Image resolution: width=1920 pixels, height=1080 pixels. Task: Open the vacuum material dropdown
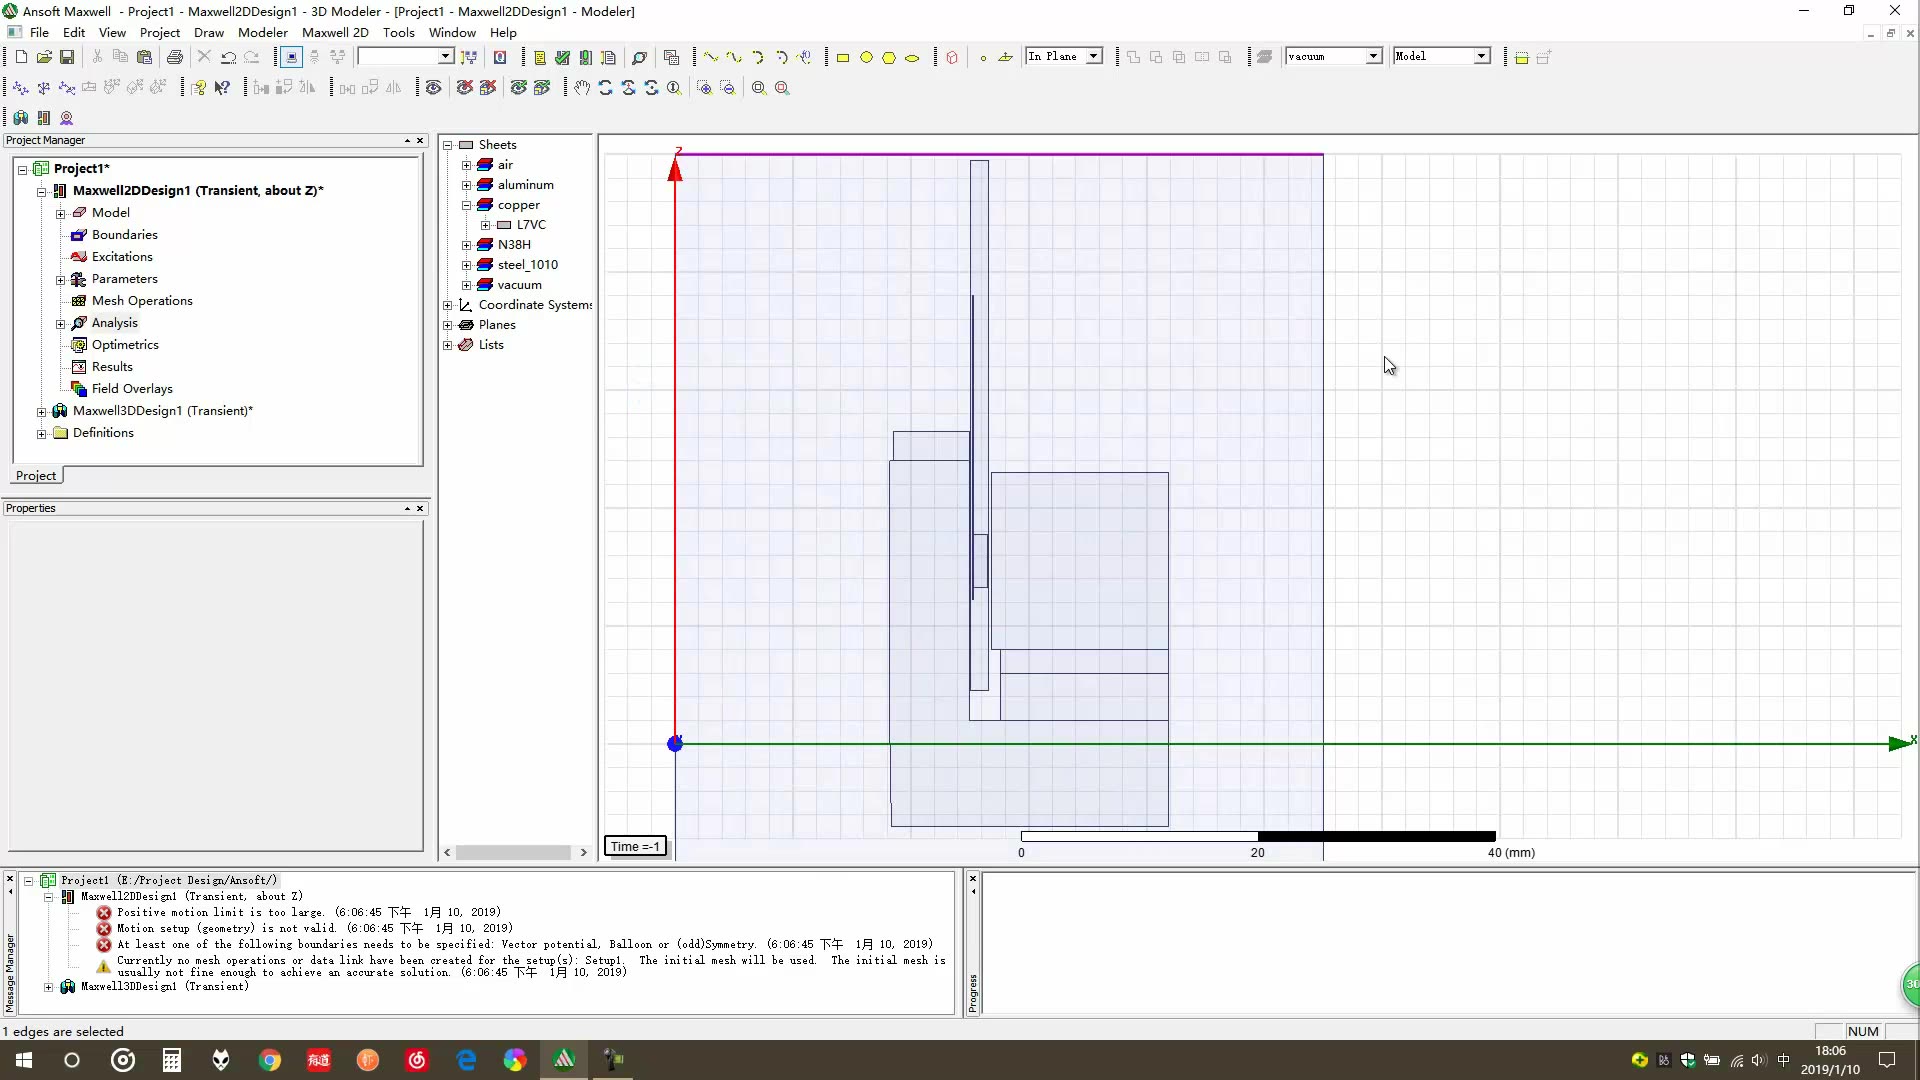pos(1373,57)
